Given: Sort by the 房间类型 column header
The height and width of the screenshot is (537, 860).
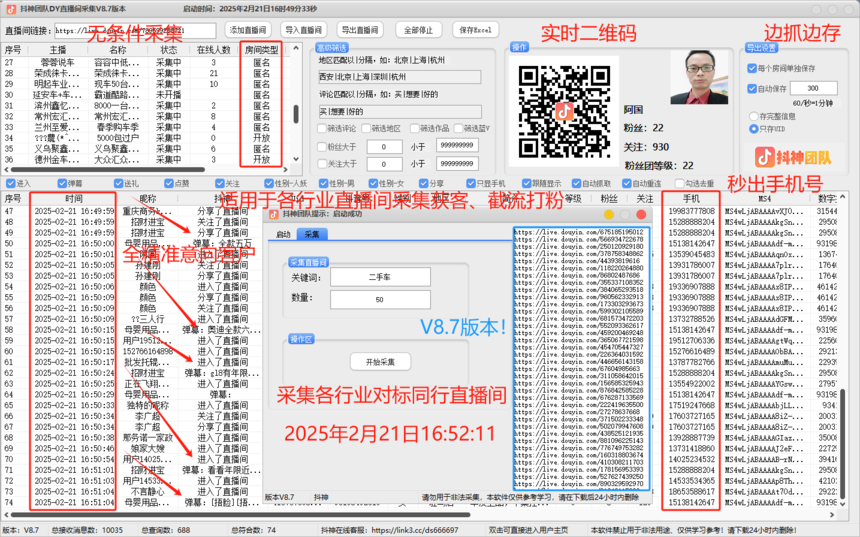Looking at the screenshot, I should (x=261, y=50).
